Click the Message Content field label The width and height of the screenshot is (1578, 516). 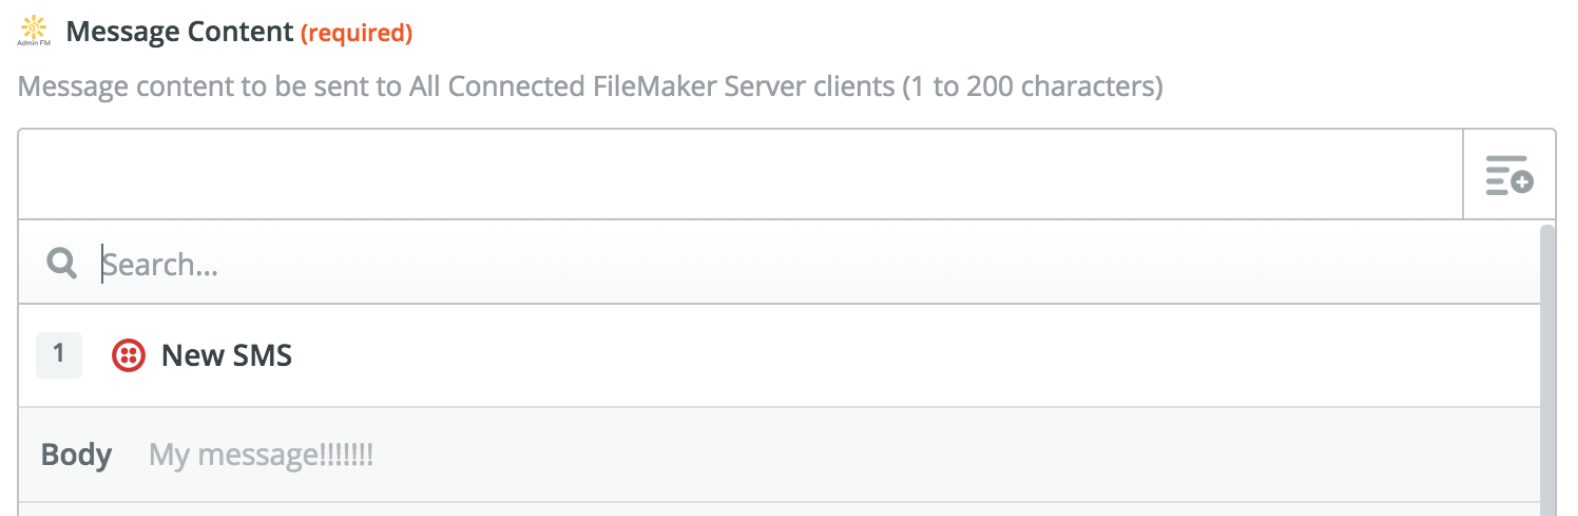(180, 32)
